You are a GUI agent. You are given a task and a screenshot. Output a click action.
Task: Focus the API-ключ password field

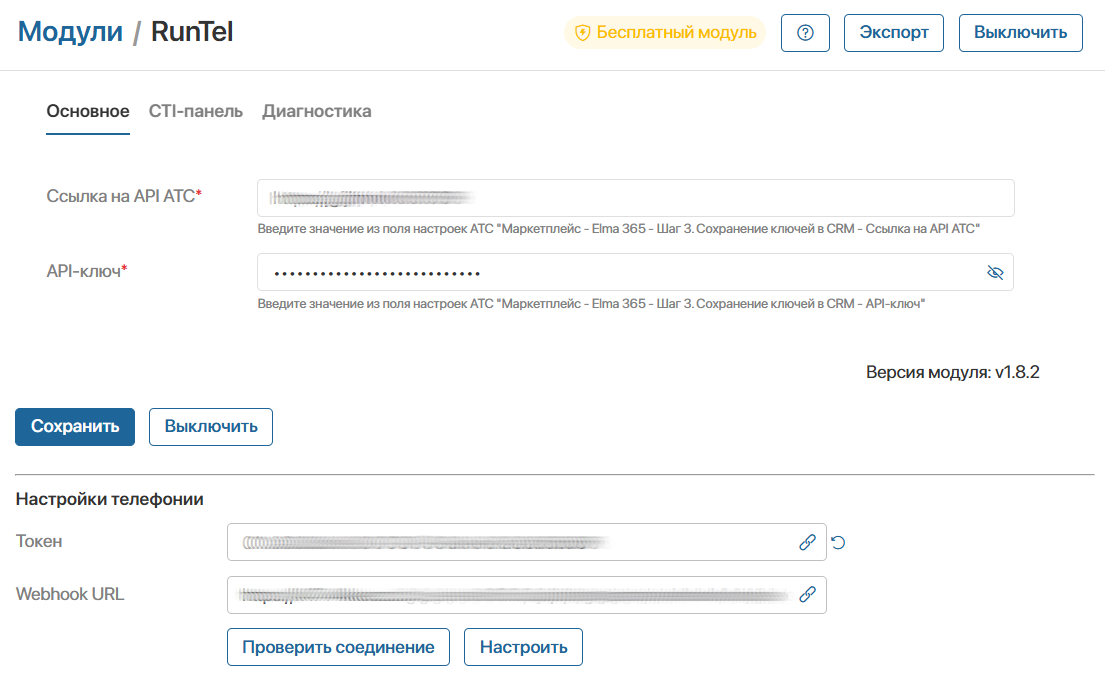point(636,273)
